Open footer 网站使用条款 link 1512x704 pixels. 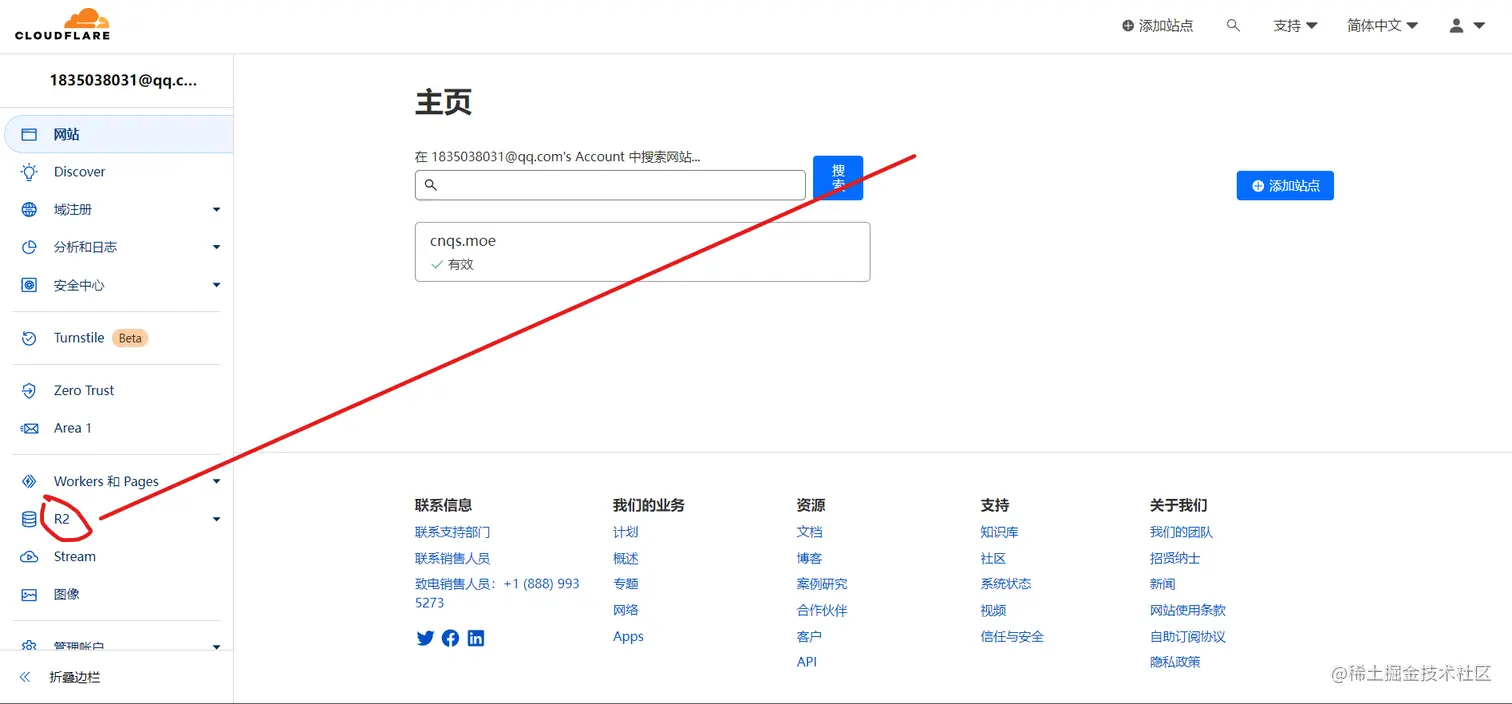(1188, 610)
